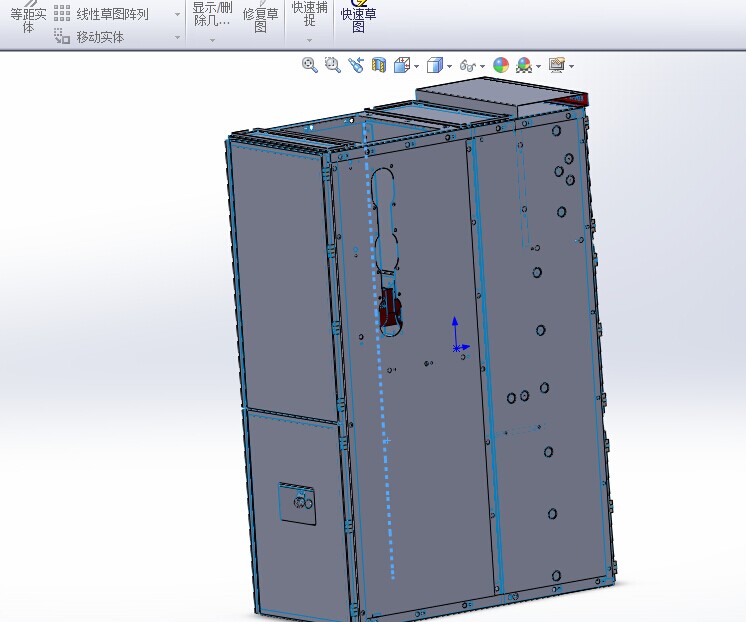Select the small rectangular panel with round holes

click(x=297, y=504)
